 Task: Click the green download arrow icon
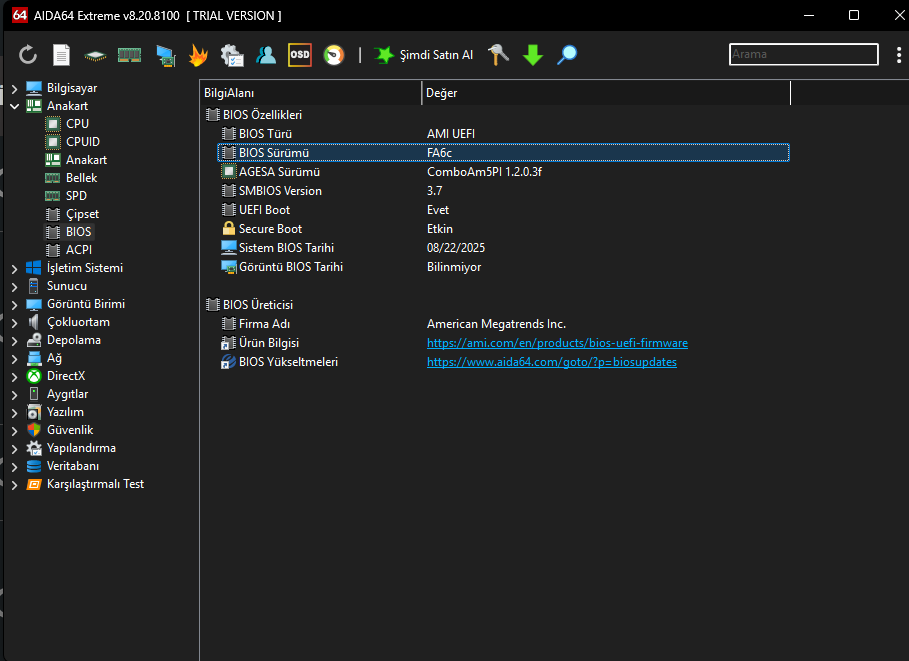[x=533, y=55]
